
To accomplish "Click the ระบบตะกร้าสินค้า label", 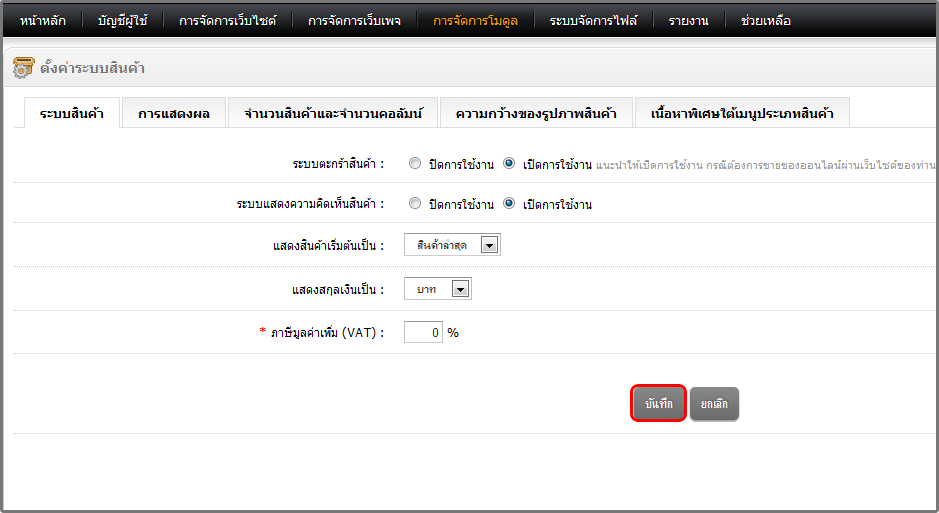I will click(x=338, y=163).
